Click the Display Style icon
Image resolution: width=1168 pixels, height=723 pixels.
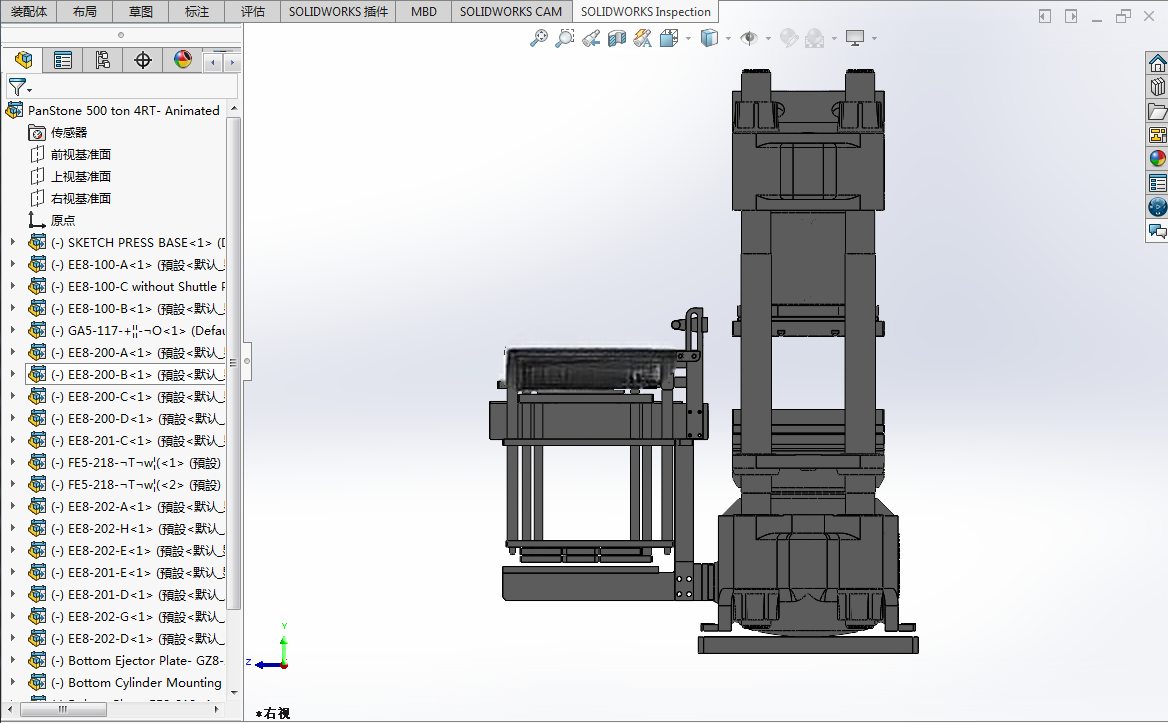point(709,38)
